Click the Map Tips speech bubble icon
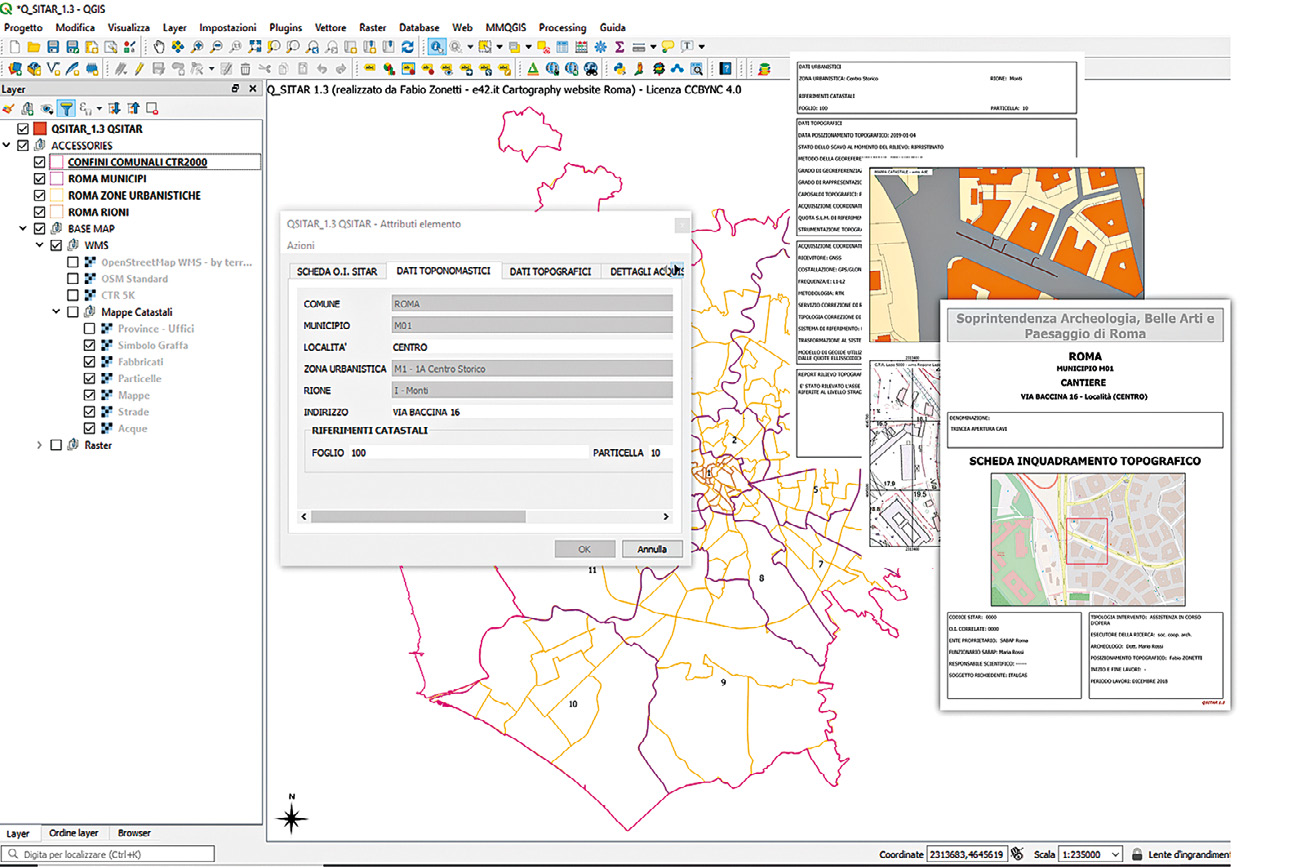 pyautogui.click(x=667, y=47)
